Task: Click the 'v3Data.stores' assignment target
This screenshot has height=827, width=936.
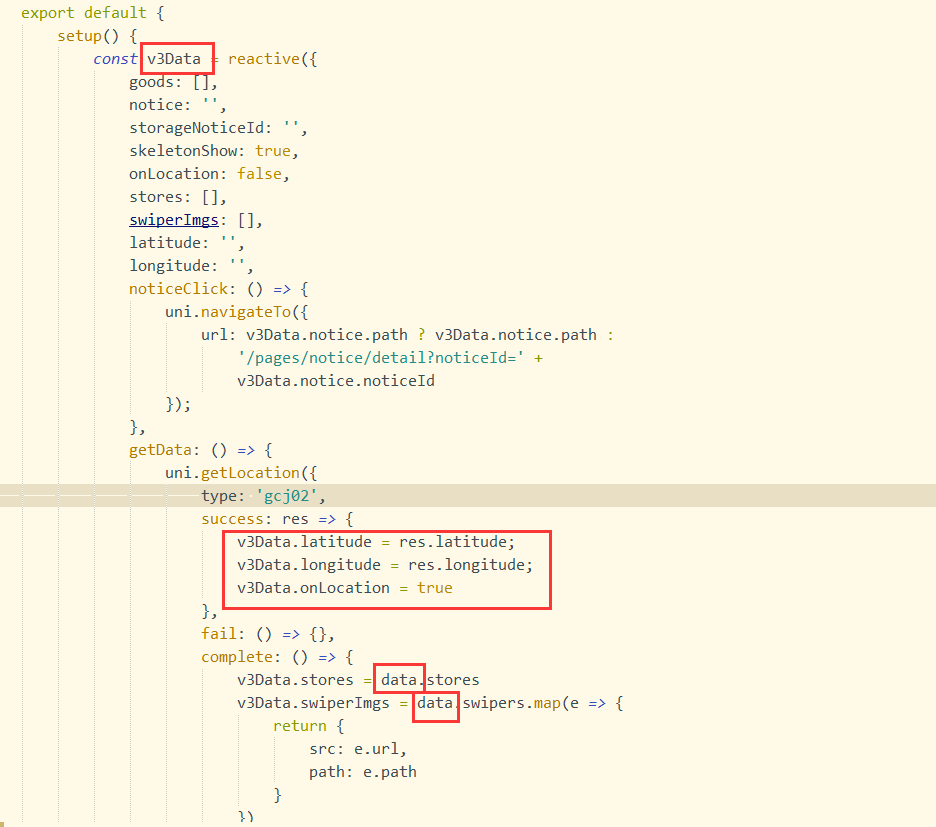Action: coord(295,680)
